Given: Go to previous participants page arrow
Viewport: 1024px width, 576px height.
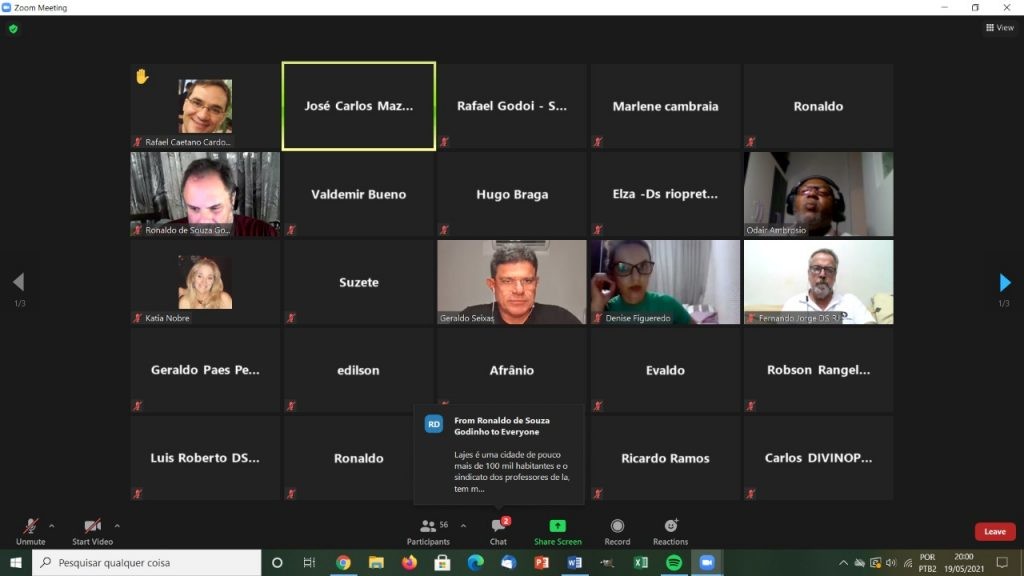Looking at the screenshot, I should click(18, 283).
